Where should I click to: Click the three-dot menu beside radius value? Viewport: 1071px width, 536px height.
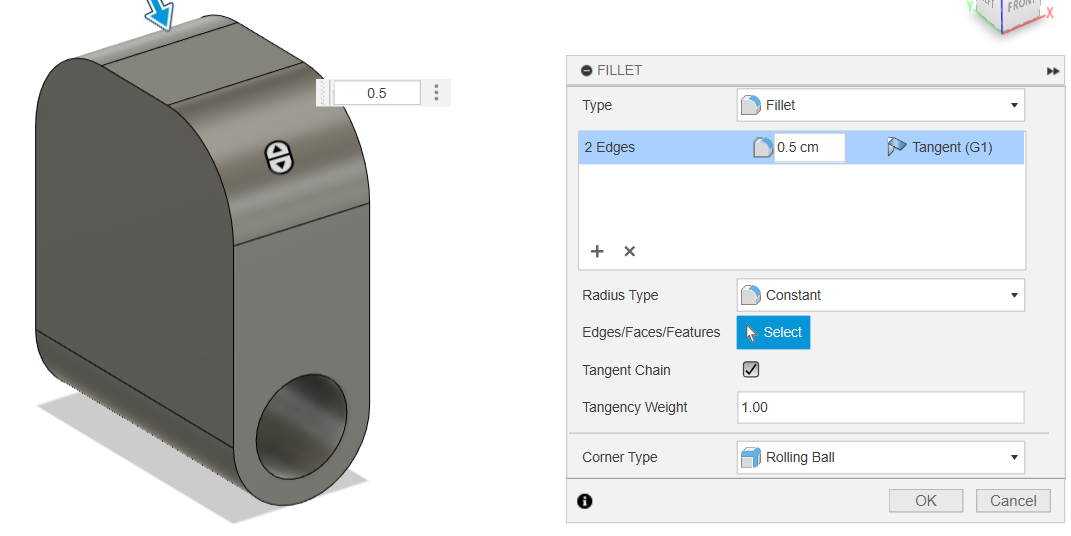[437, 93]
